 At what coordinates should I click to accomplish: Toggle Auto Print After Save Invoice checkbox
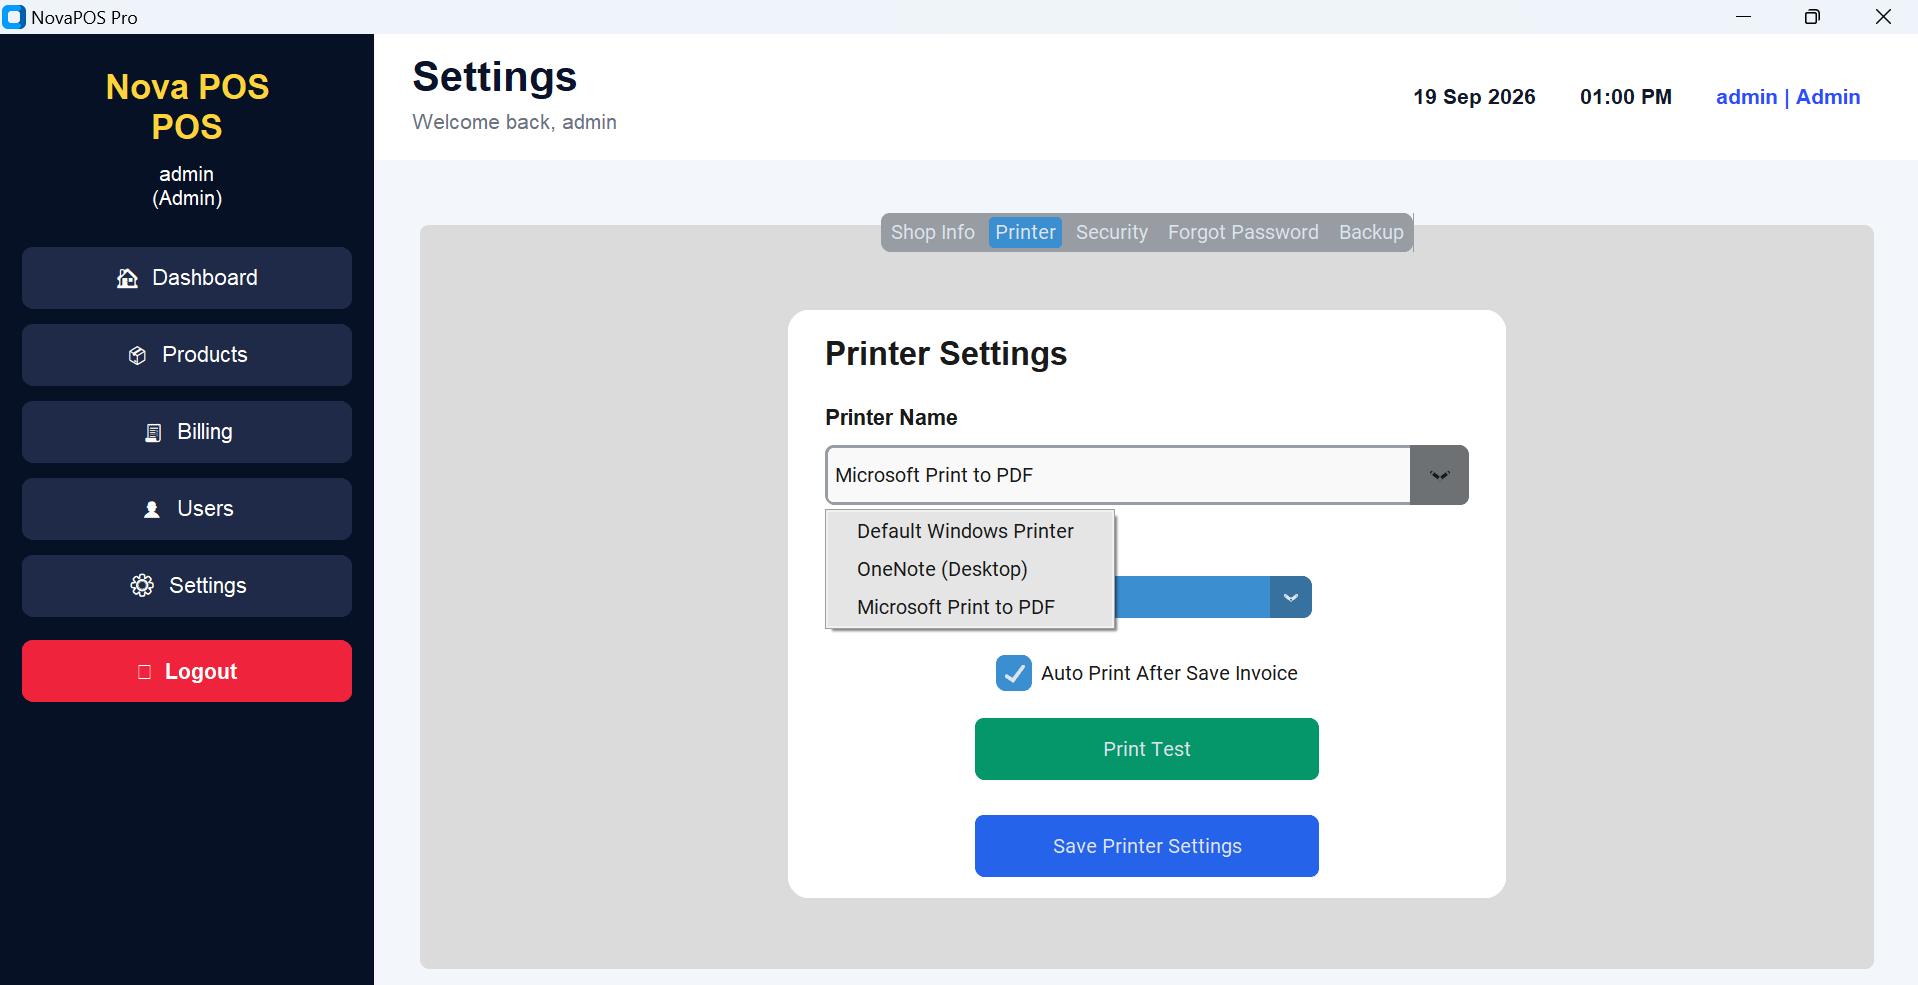pos(1013,673)
